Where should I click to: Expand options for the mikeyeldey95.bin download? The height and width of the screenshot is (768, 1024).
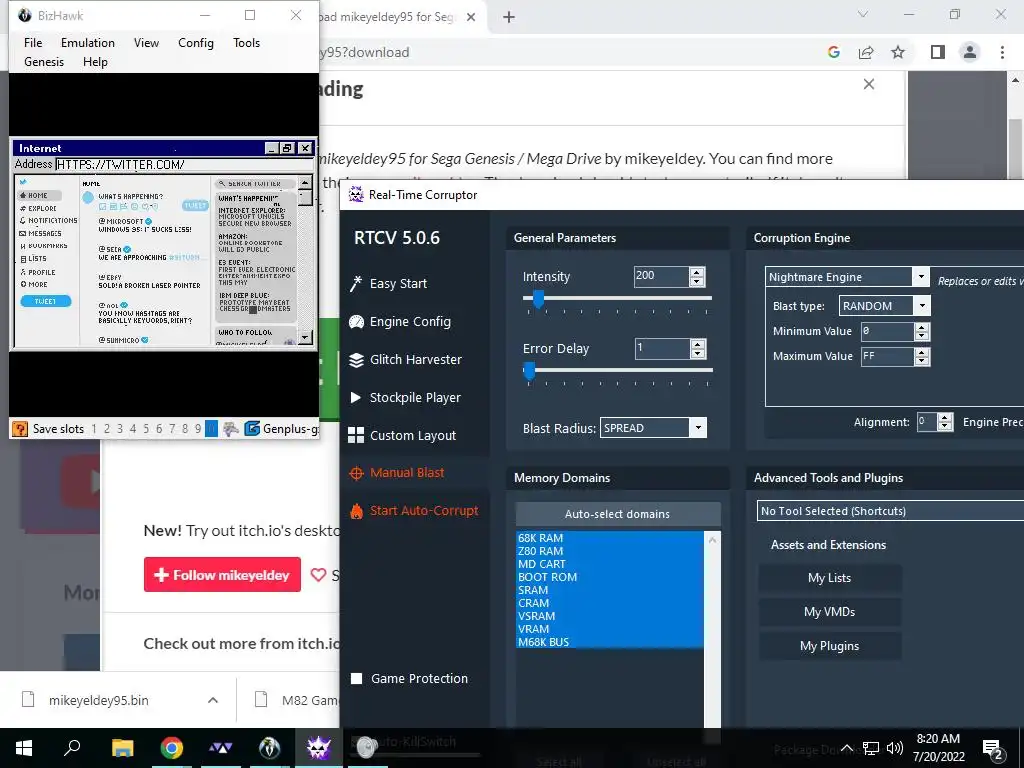tap(213, 700)
